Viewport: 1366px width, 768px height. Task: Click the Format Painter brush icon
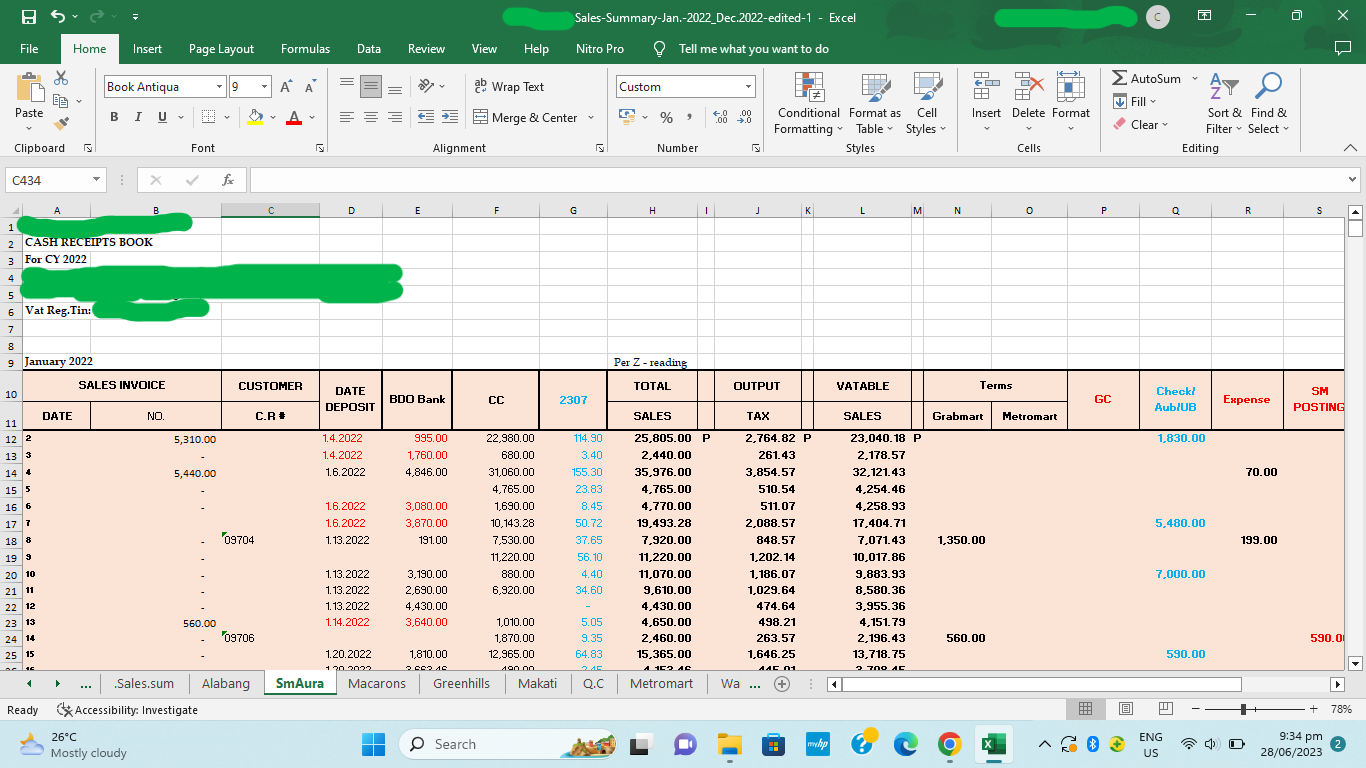61,124
